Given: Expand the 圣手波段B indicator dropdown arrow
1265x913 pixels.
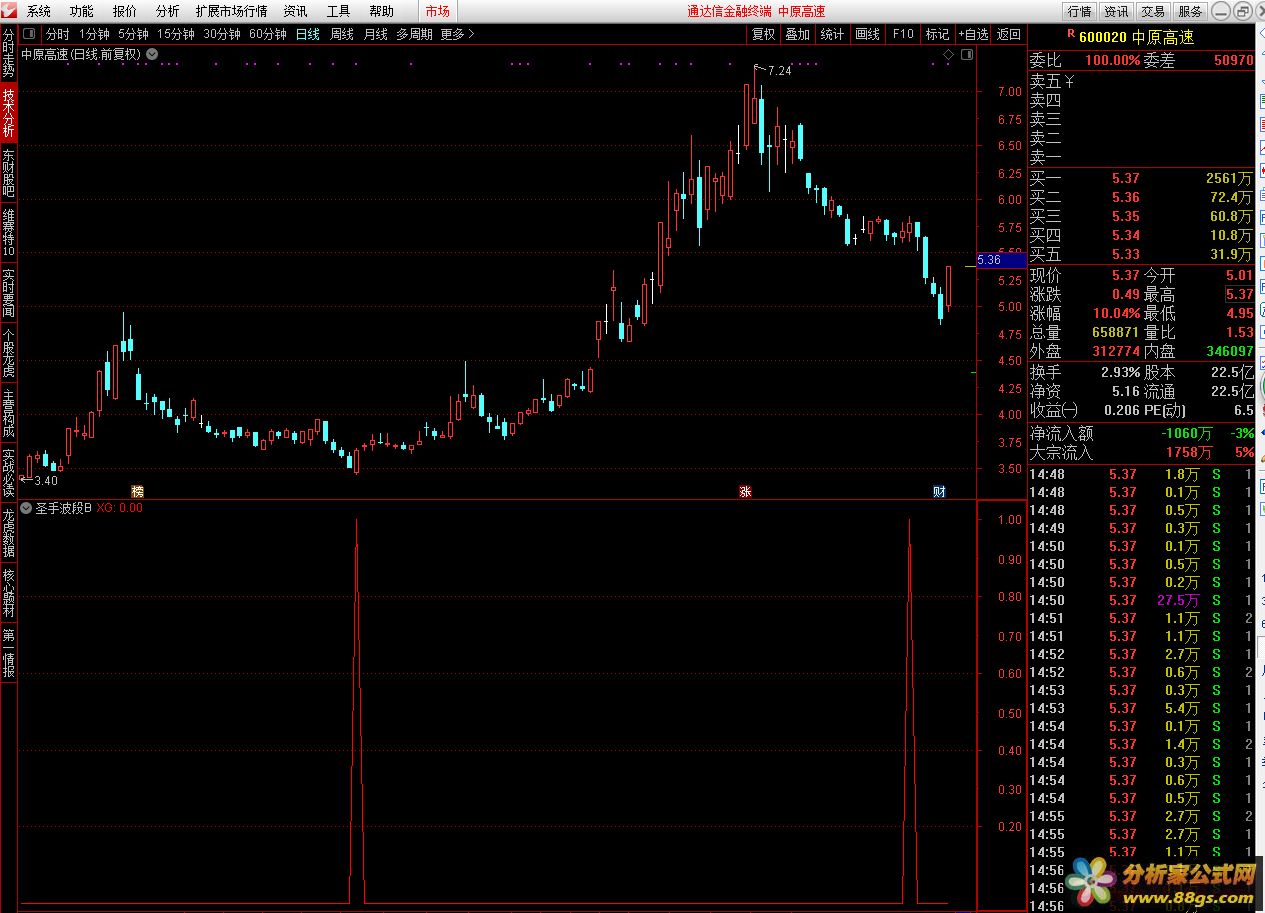Looking at the screenshot, I should coord(26,507).
